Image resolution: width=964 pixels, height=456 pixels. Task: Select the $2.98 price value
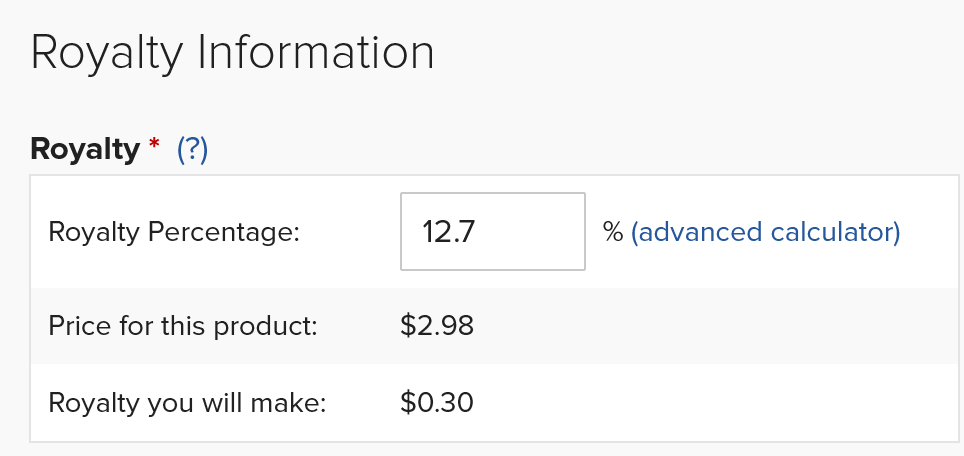[x=437, y=326]
